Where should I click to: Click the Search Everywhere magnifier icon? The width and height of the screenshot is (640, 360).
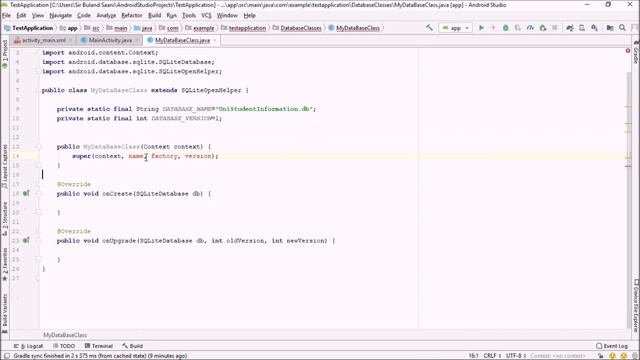(622, 28)
